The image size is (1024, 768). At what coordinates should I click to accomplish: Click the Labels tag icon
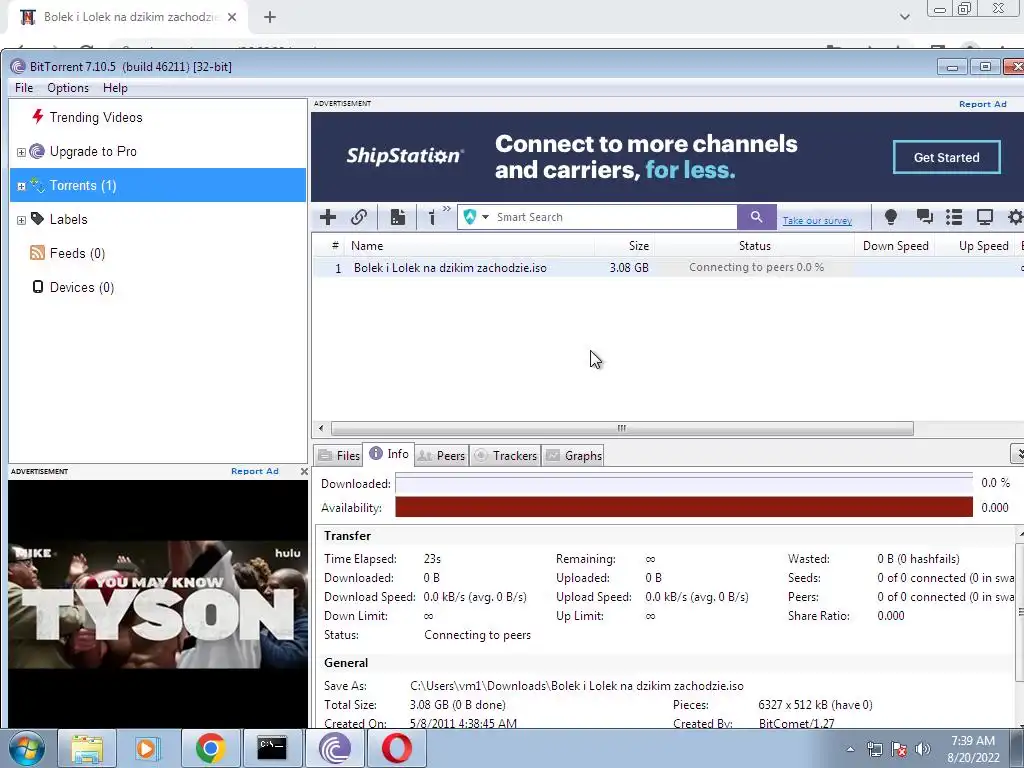click(37, 219)
